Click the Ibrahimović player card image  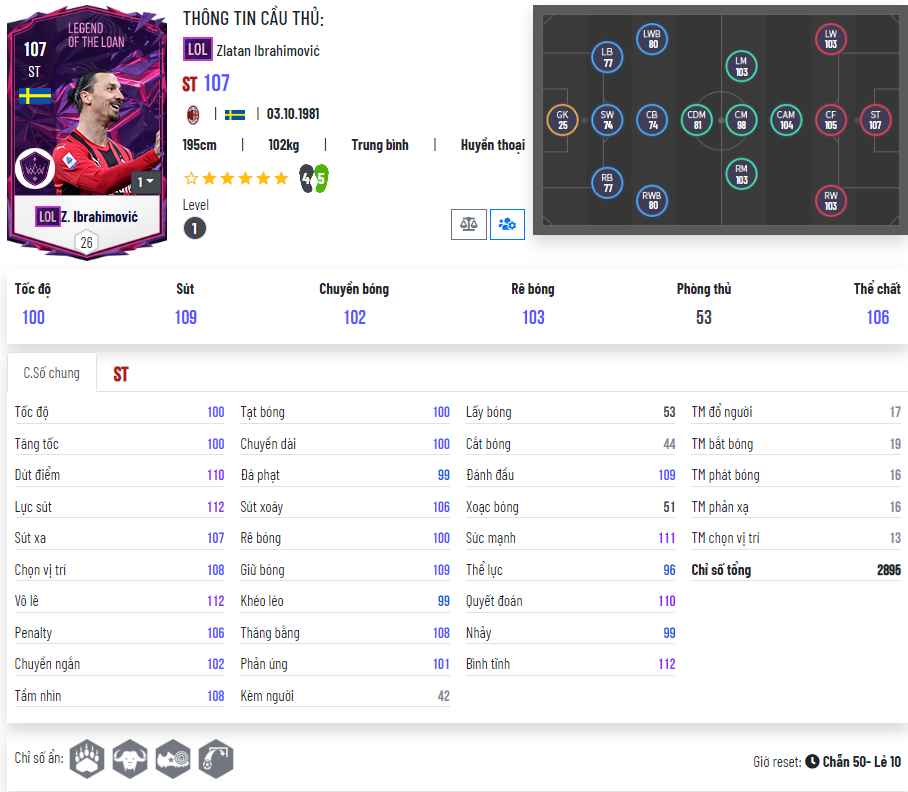(87, 133)
